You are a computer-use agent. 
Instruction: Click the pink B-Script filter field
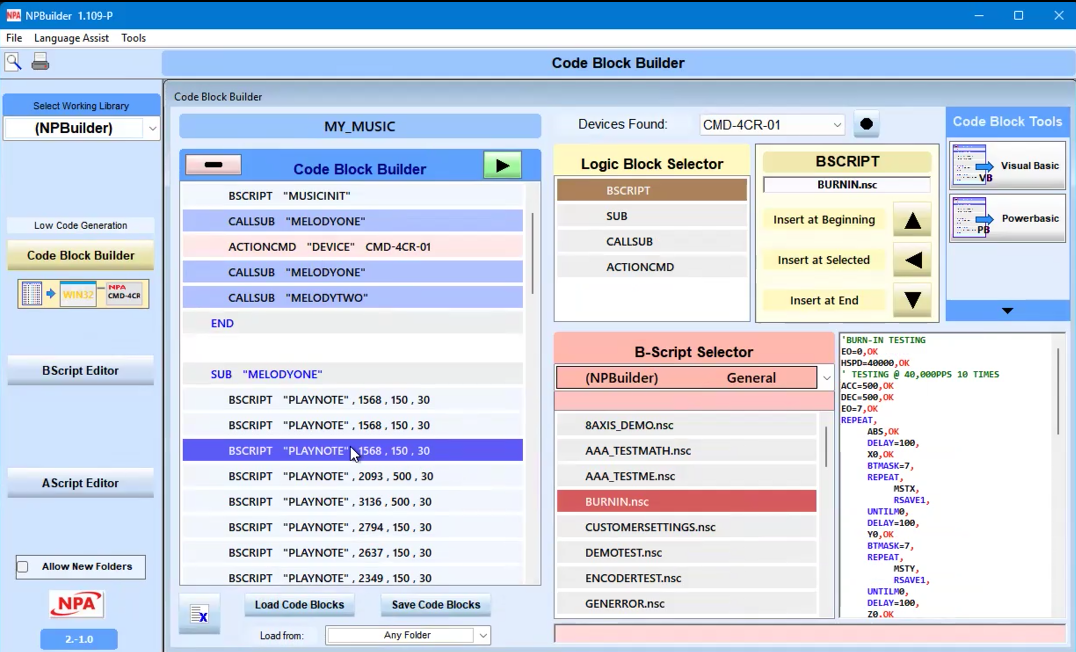pyautogui.click(x=694, y=401)
